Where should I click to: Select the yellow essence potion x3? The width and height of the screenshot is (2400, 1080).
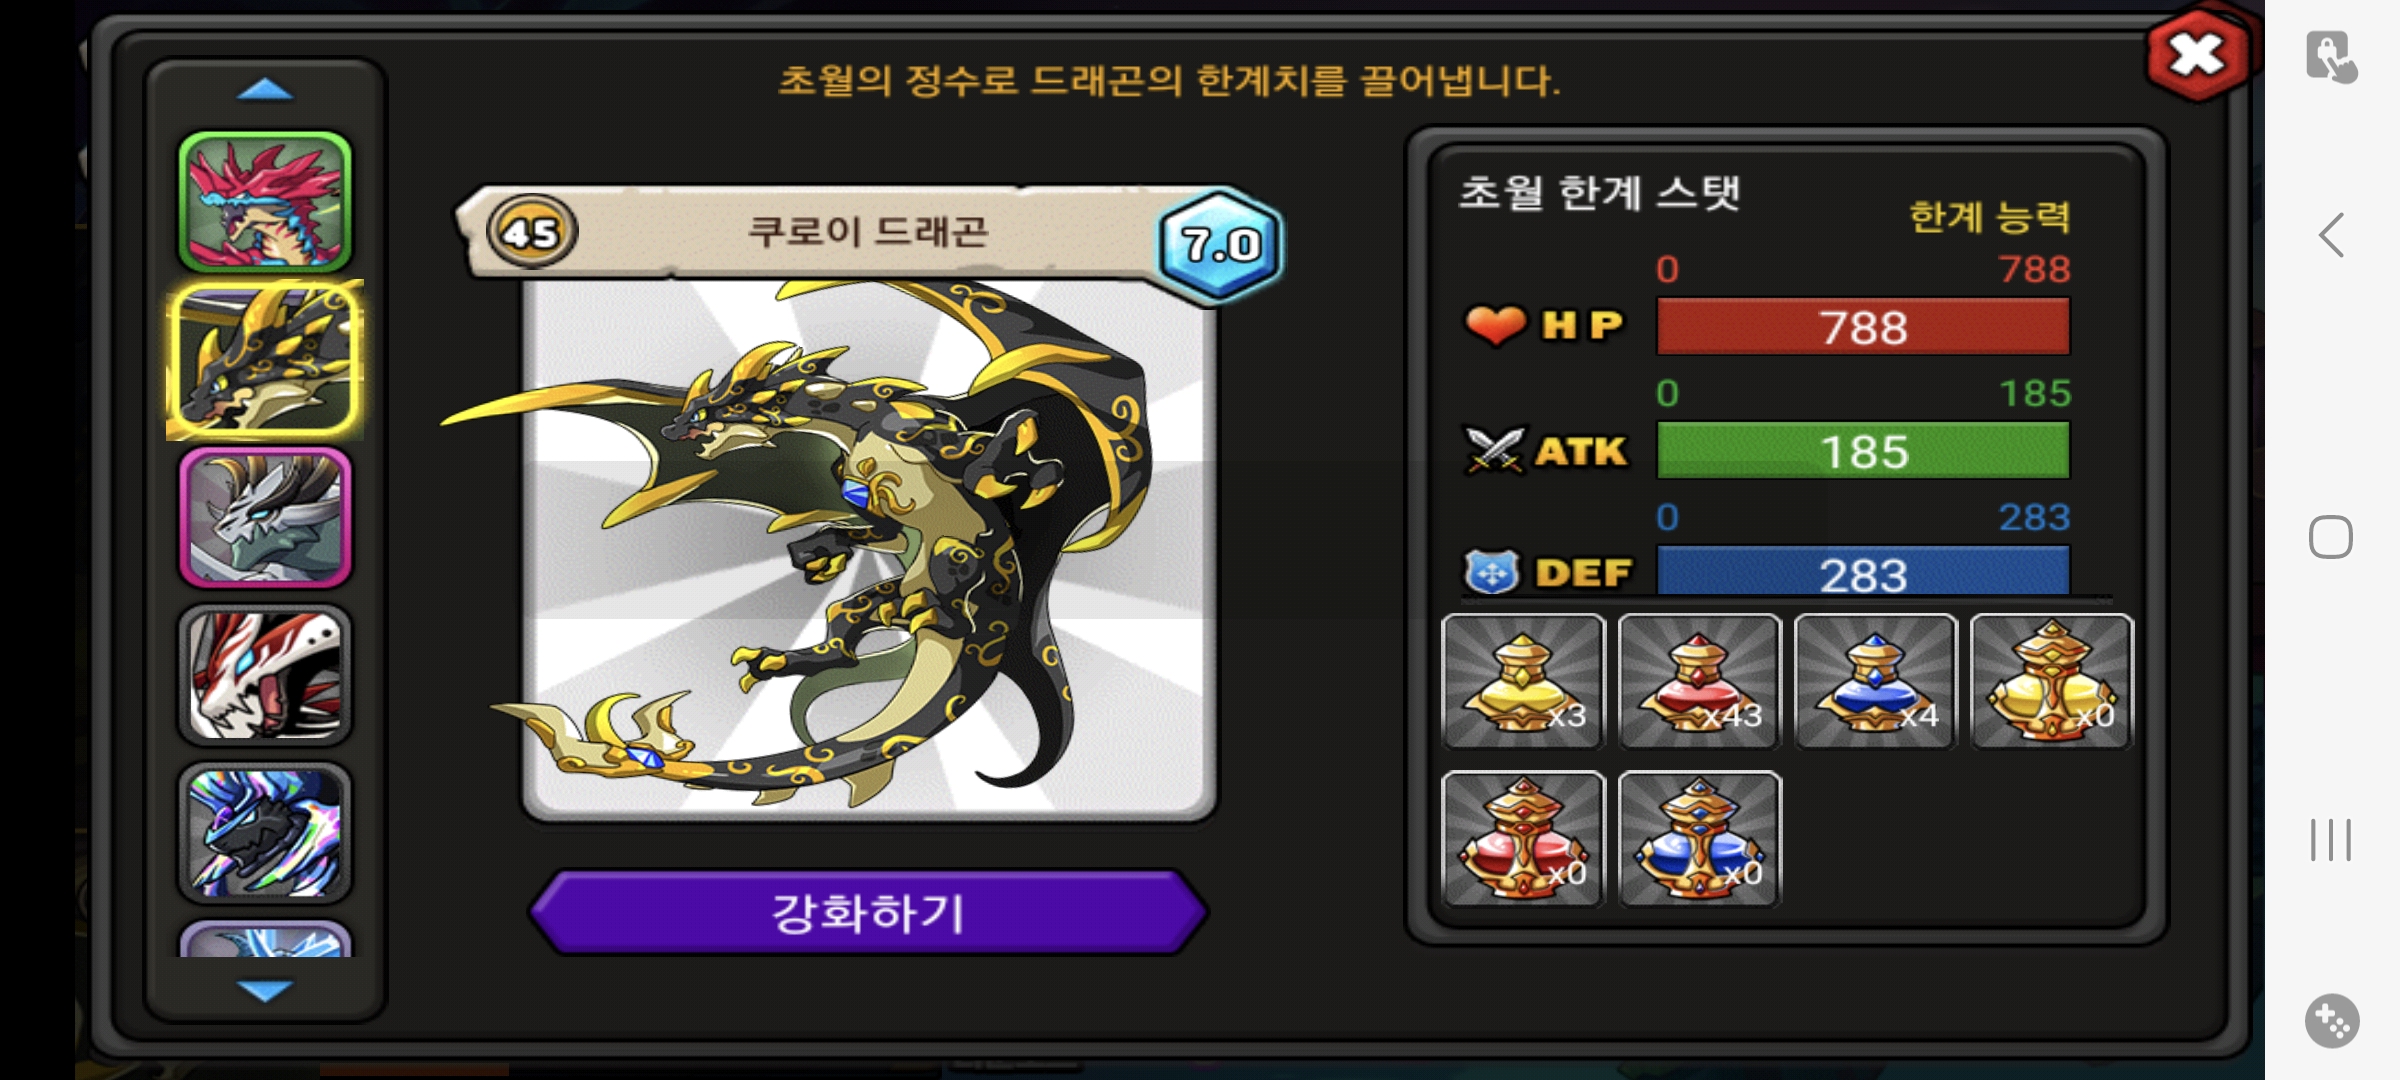[x=1523, y=681]
